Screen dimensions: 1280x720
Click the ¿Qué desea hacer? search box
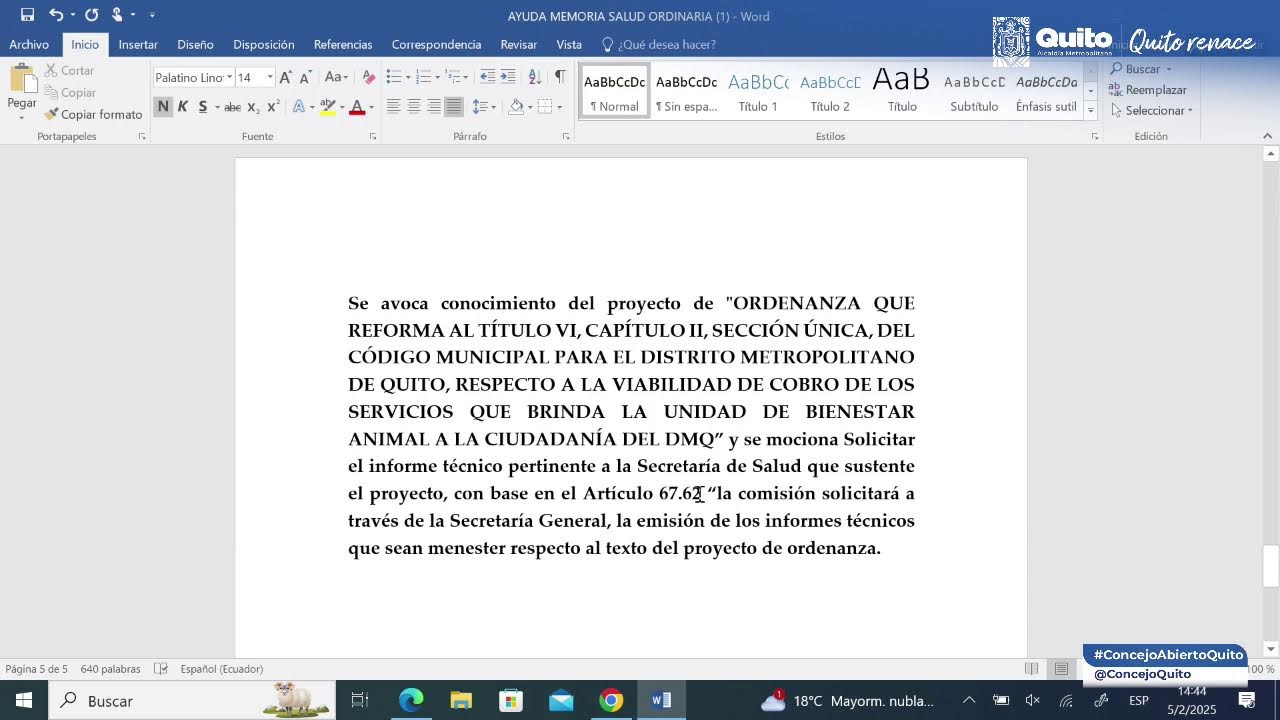coord(658,44)
